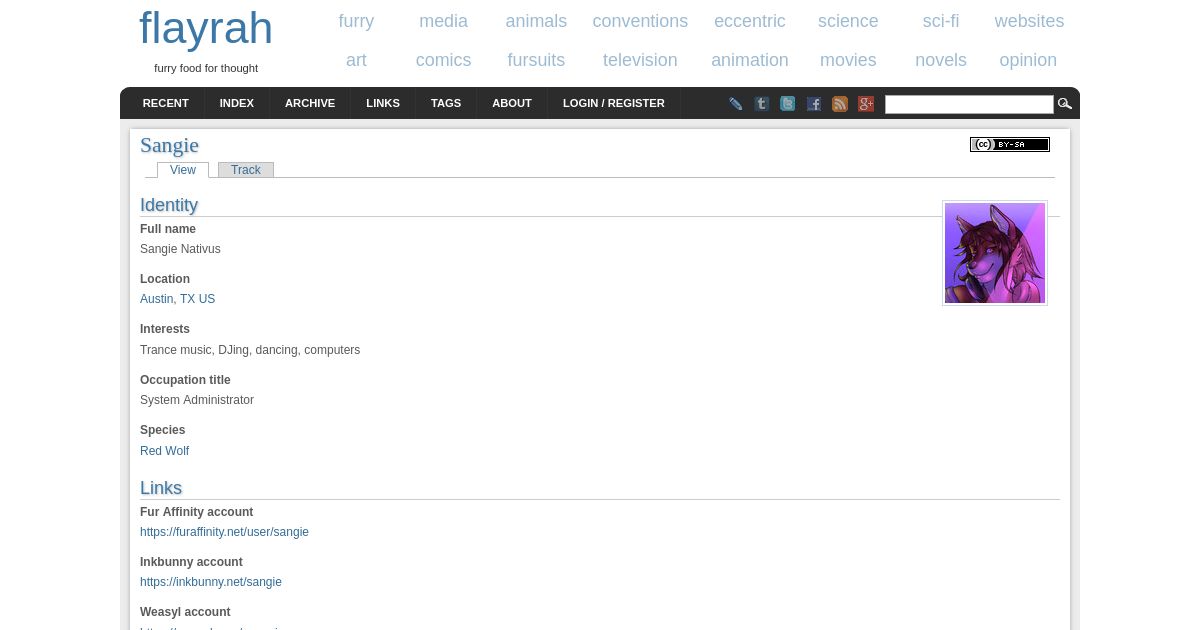1200x630 pixels.
Task: Click the Inkbunny account label
Action: [x=191, y=562]
